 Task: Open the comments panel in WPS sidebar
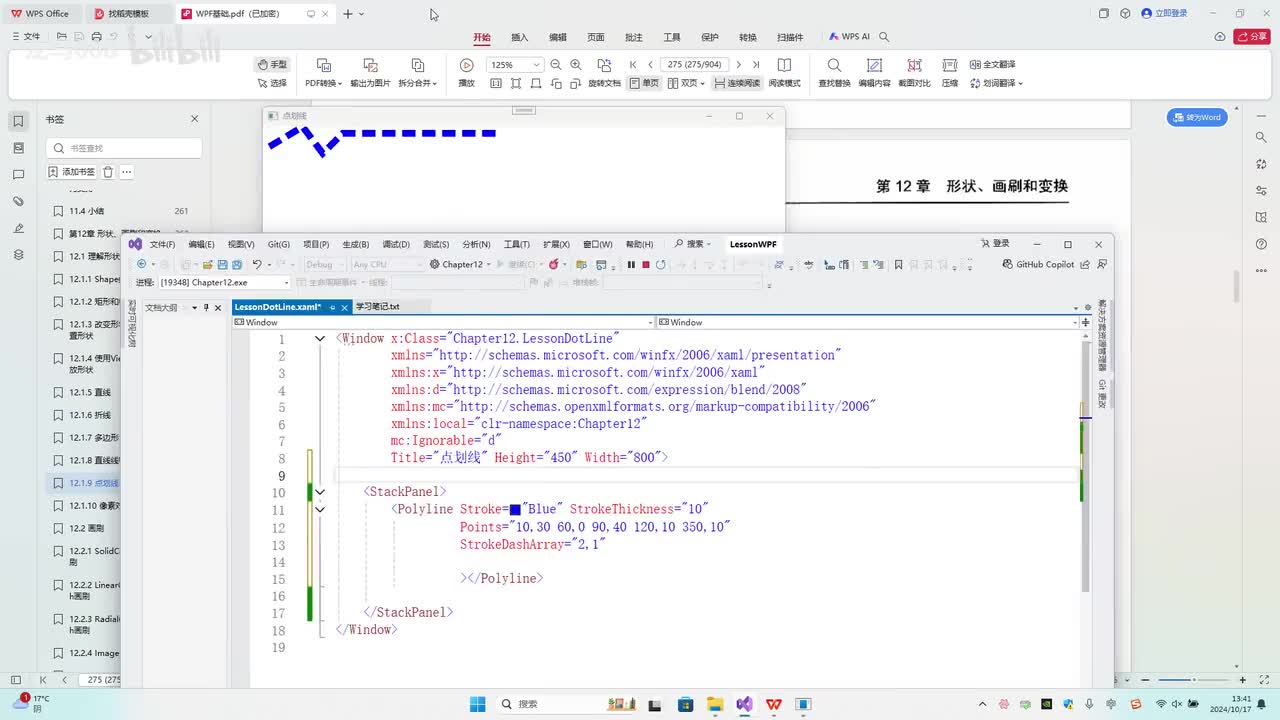tap(18, 175)
